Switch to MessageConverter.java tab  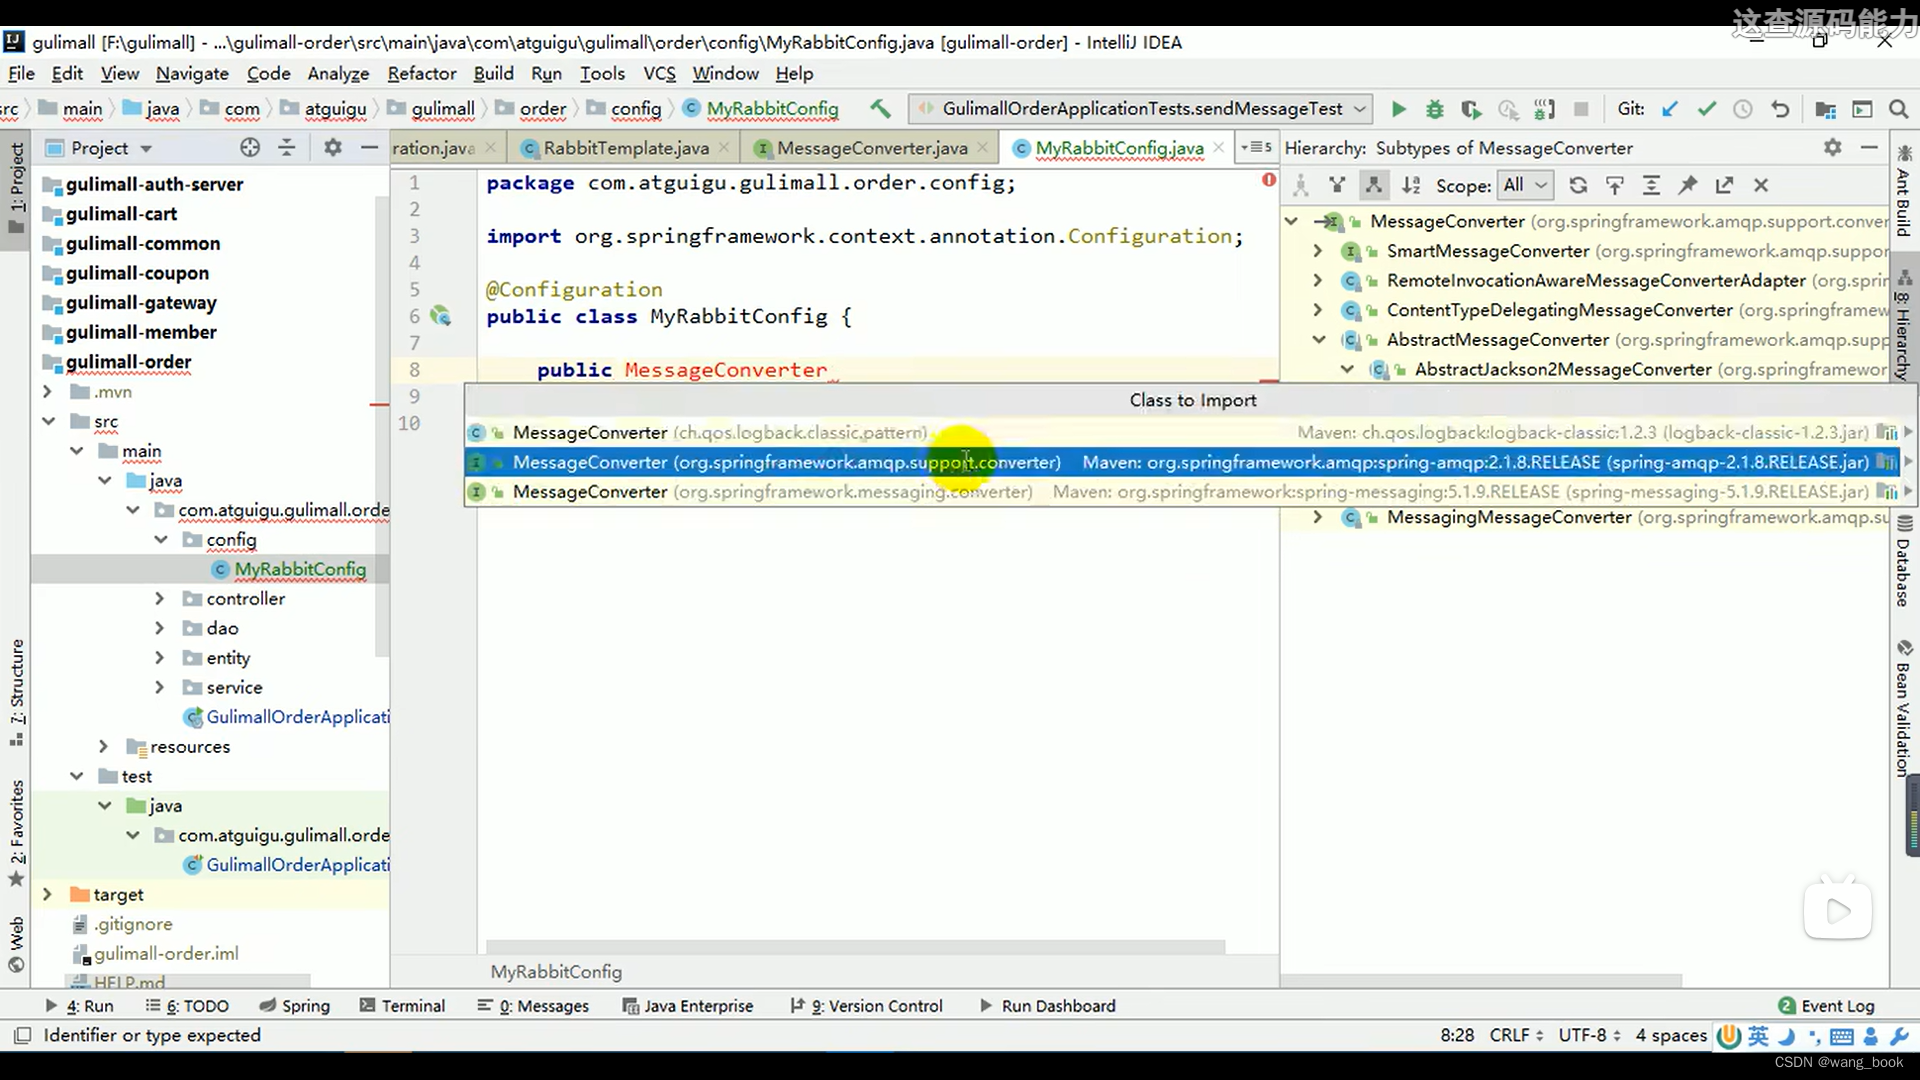(872, 148)
